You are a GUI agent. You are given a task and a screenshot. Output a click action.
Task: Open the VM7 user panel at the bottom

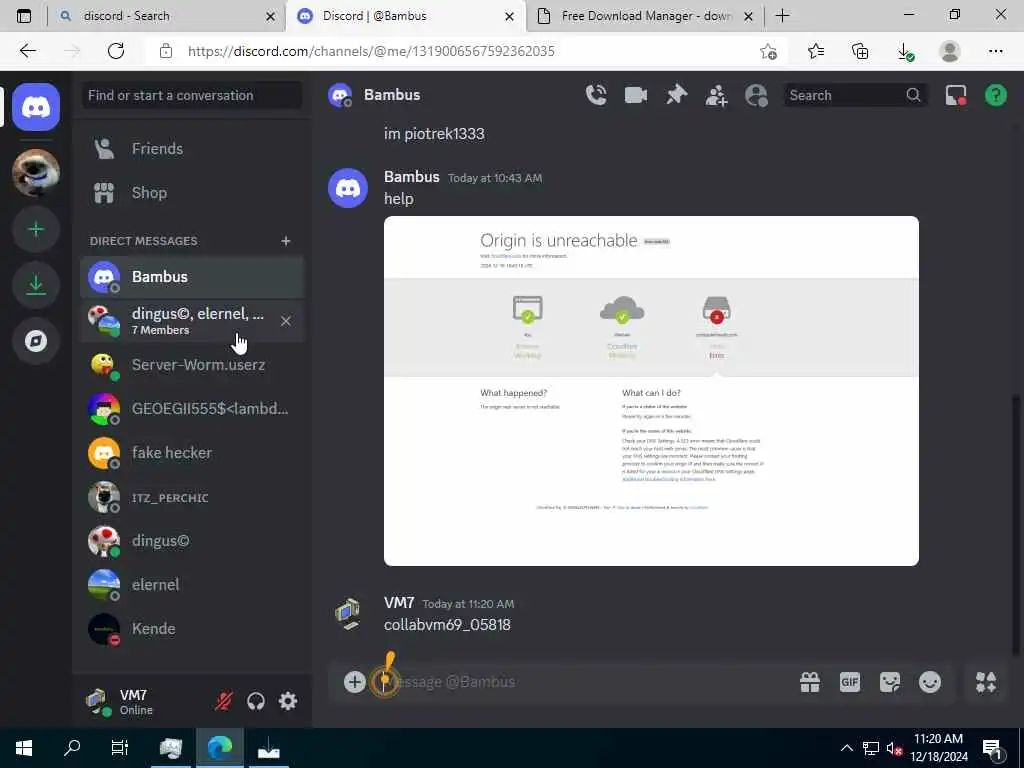coord(142,701)
